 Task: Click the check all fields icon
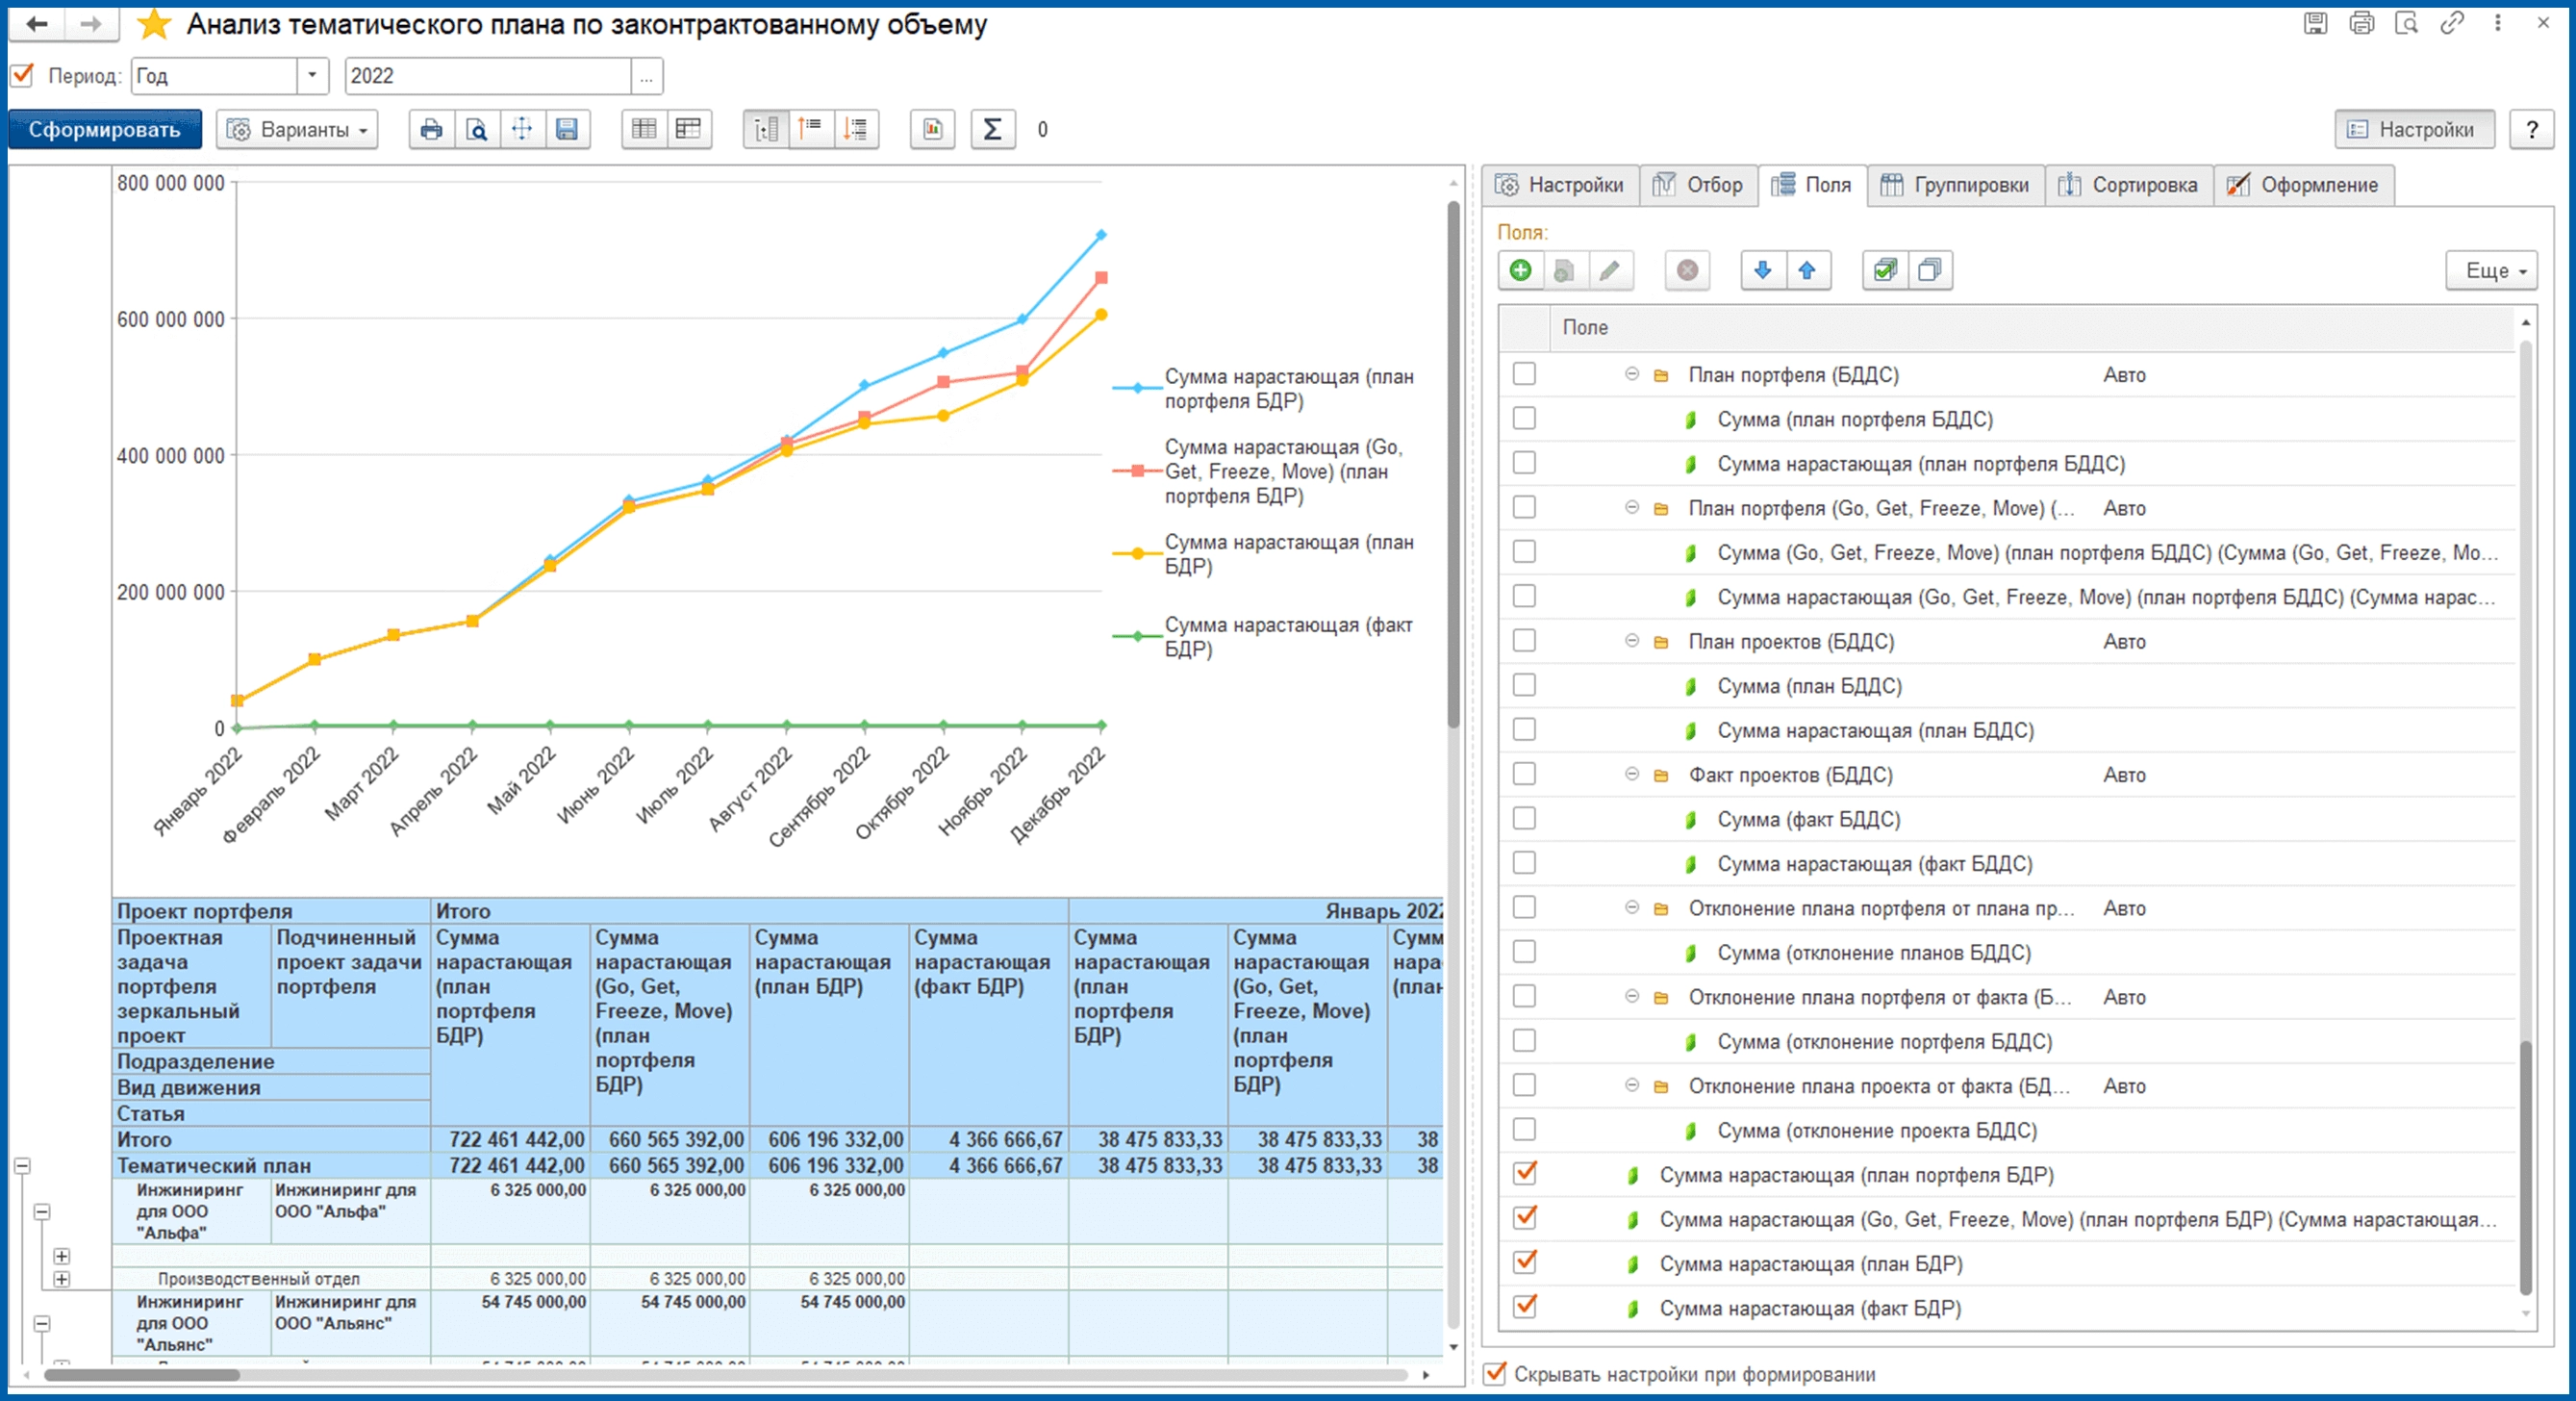click(1885, 270)
